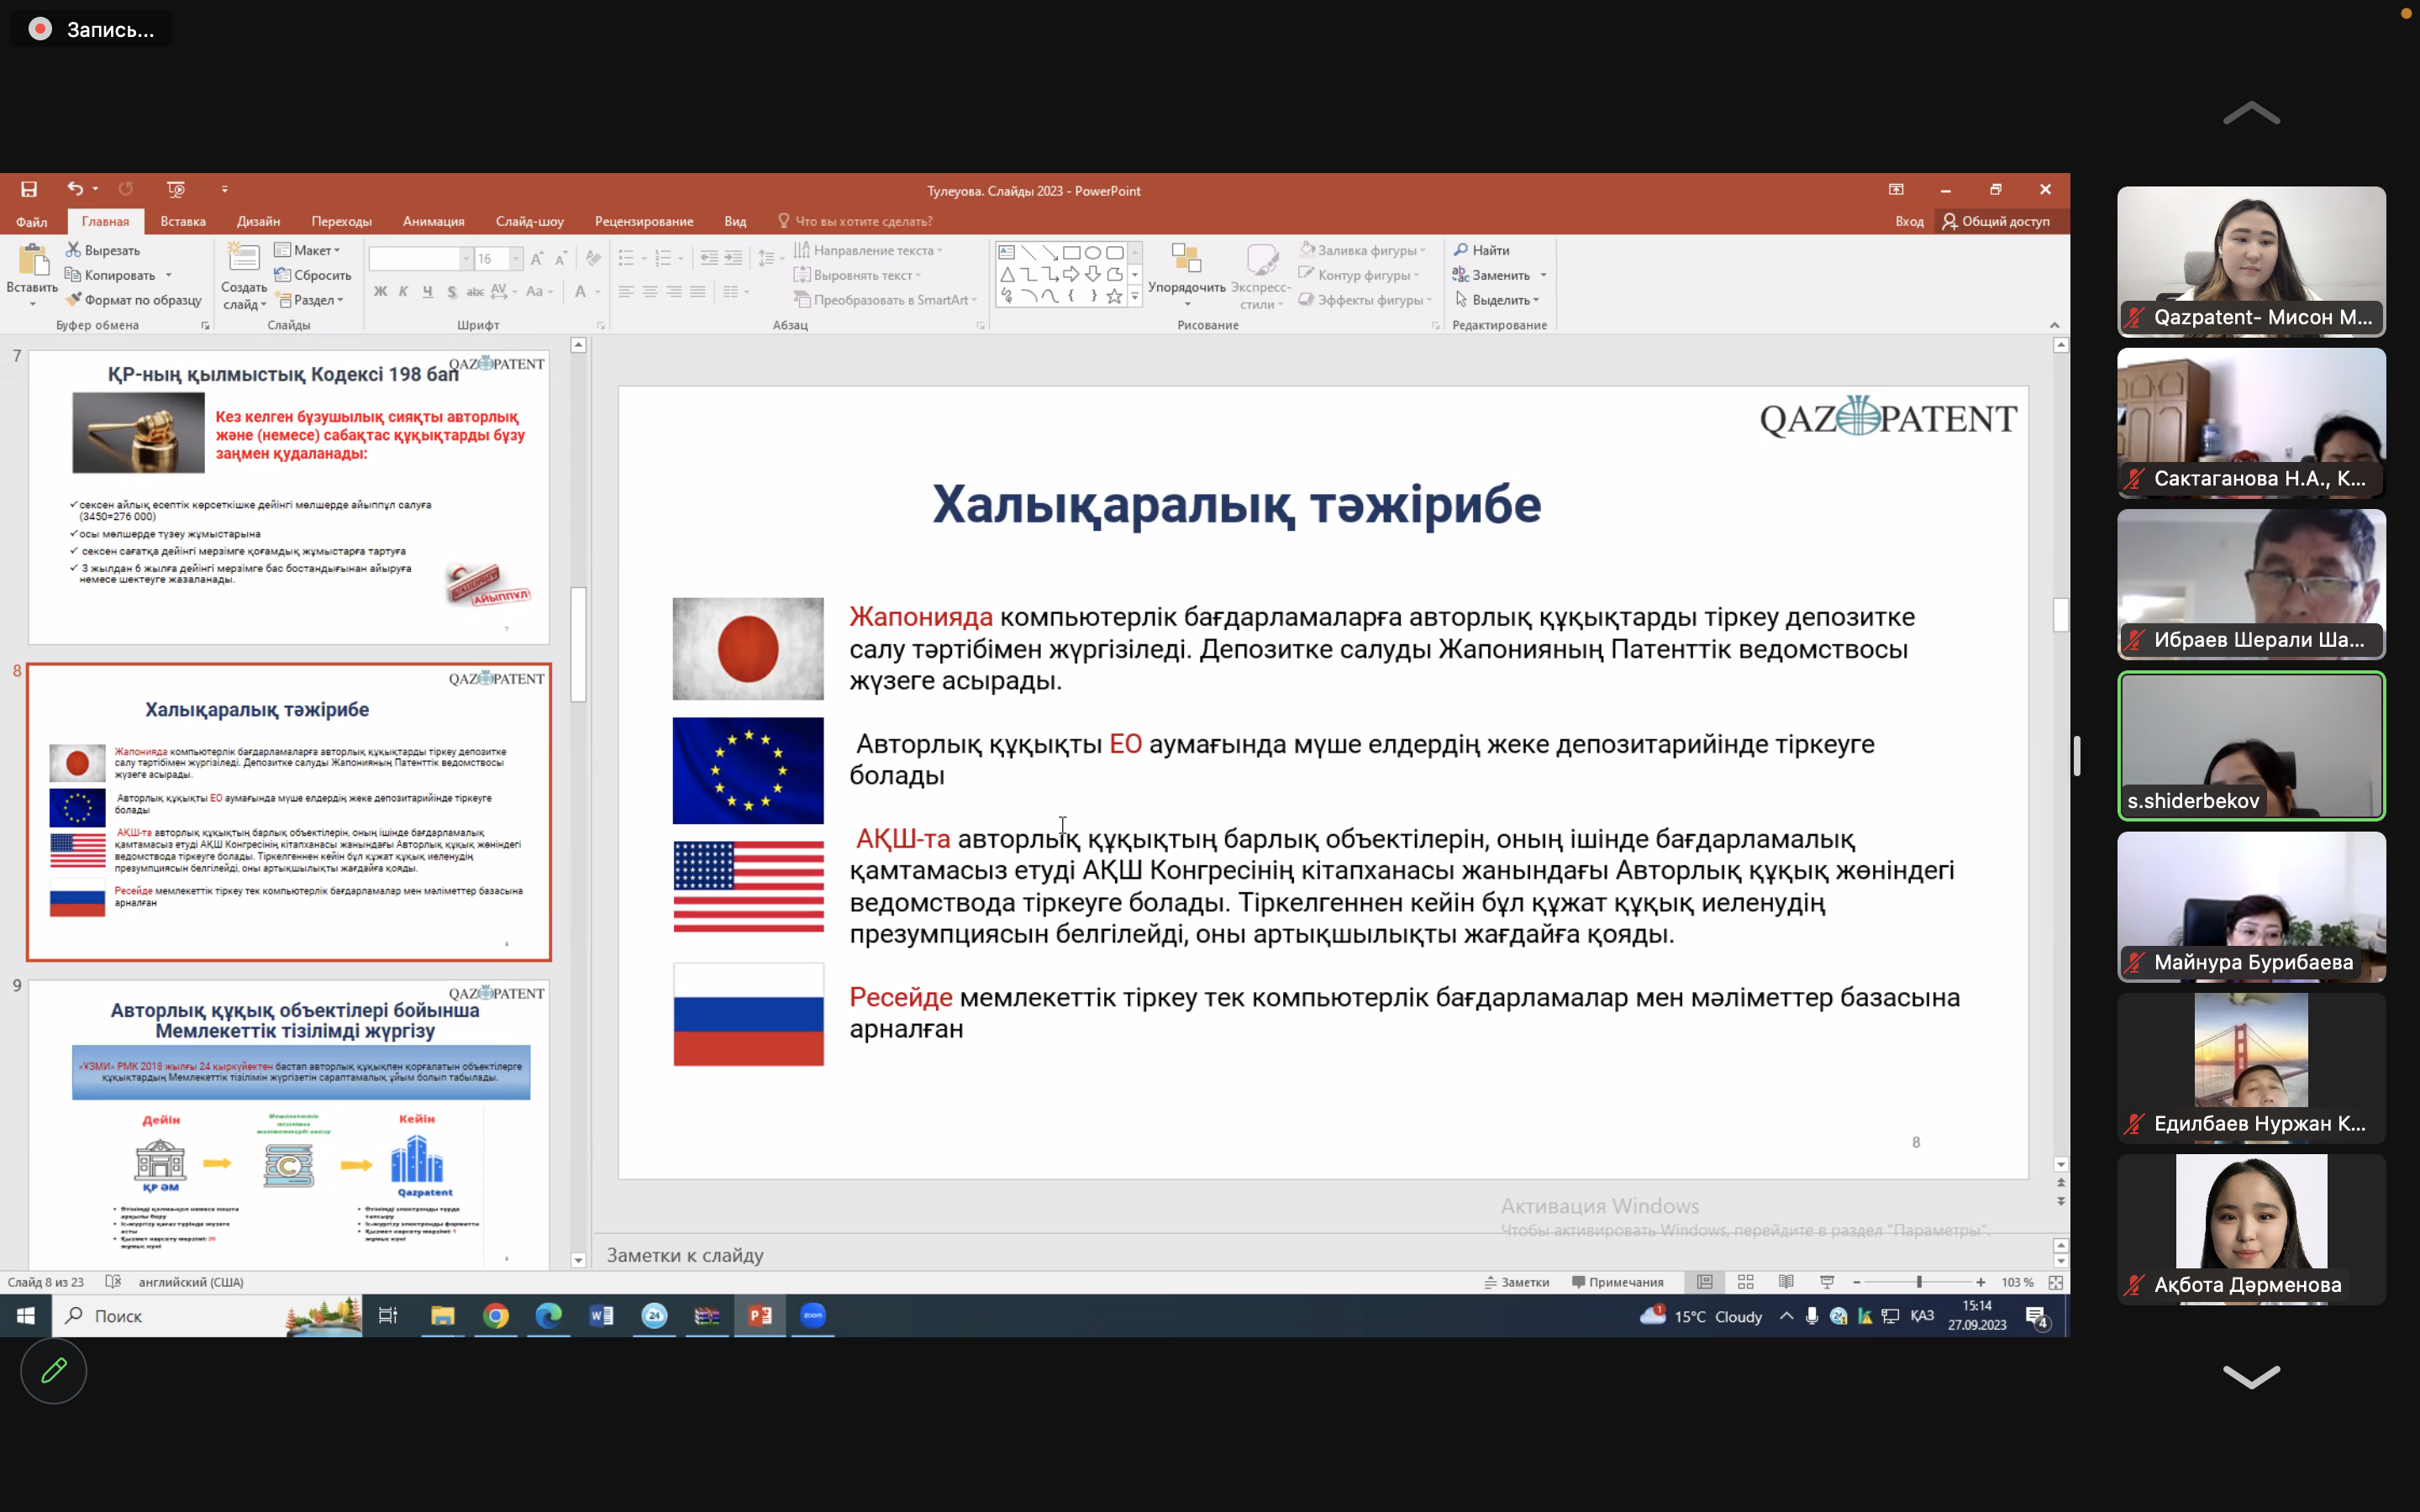
Task: Click the Save icon in quick access toolbar
Action: tap(29, 189)
